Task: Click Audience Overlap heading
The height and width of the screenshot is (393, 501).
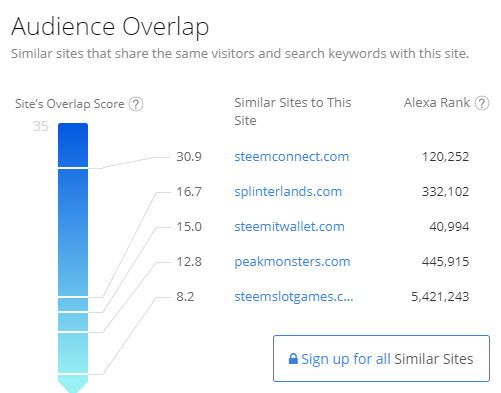Action: [110, 27]
